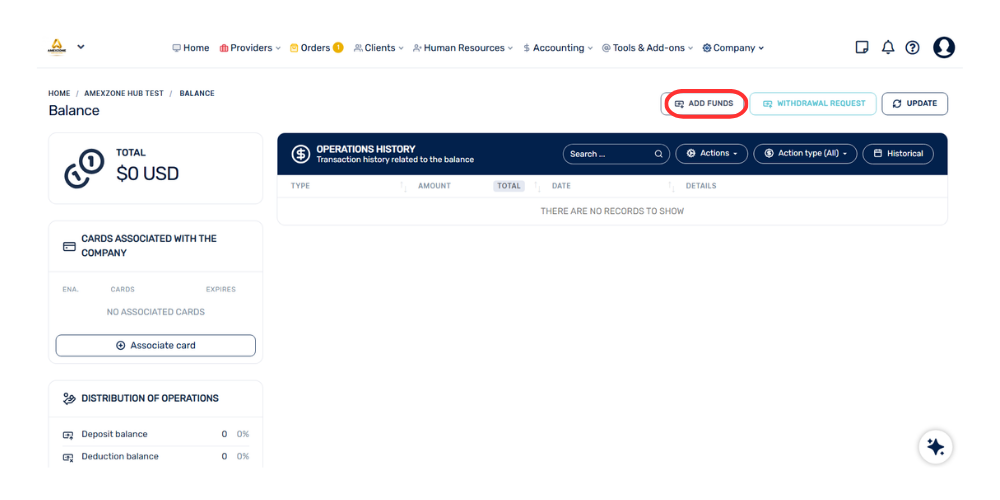This screenshot has height=500, width=1000.
Task: Click the Associate card button
Action: [156, 345]
